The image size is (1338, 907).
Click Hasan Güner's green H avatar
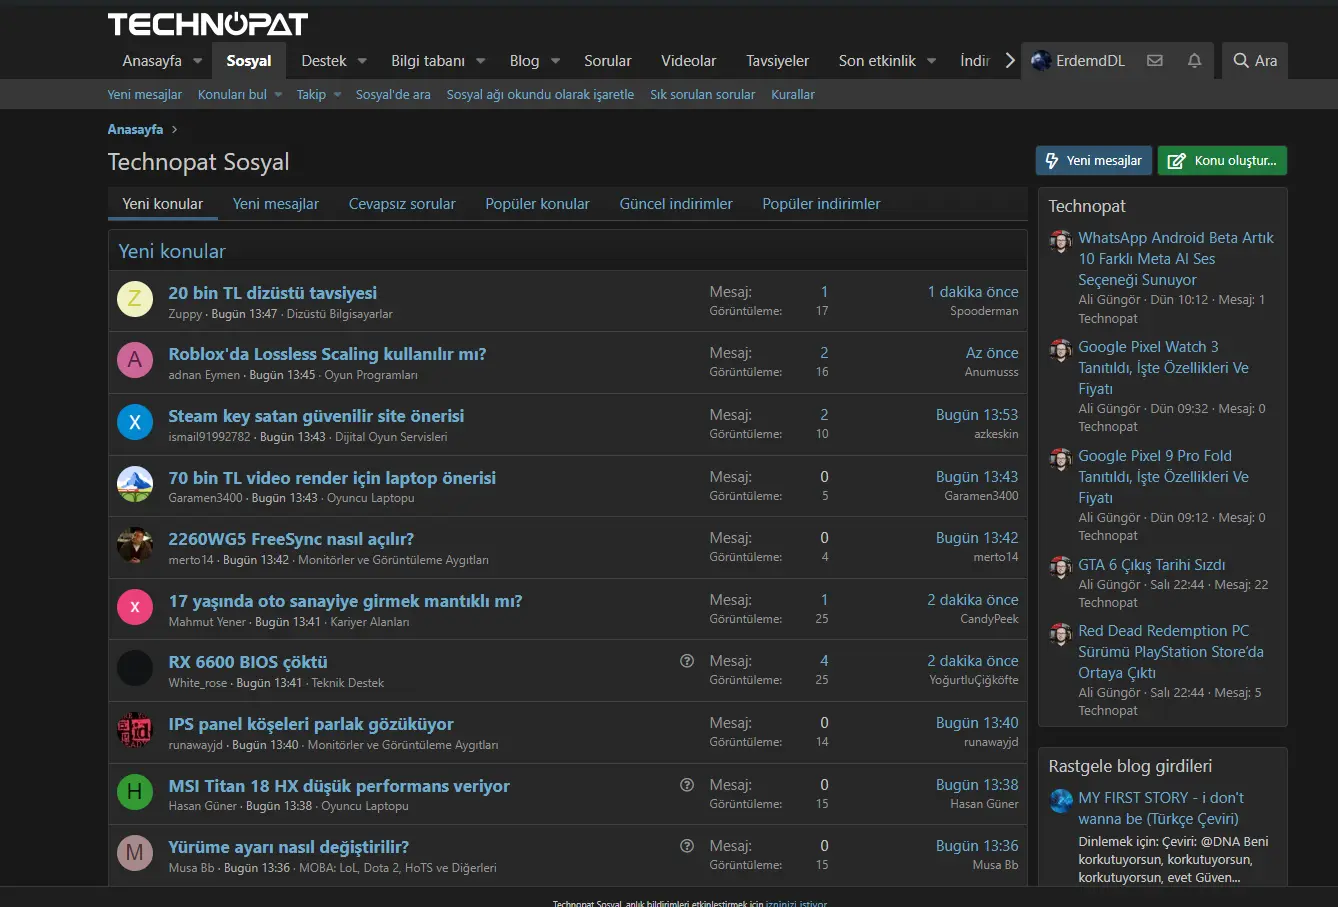[135, 792]
